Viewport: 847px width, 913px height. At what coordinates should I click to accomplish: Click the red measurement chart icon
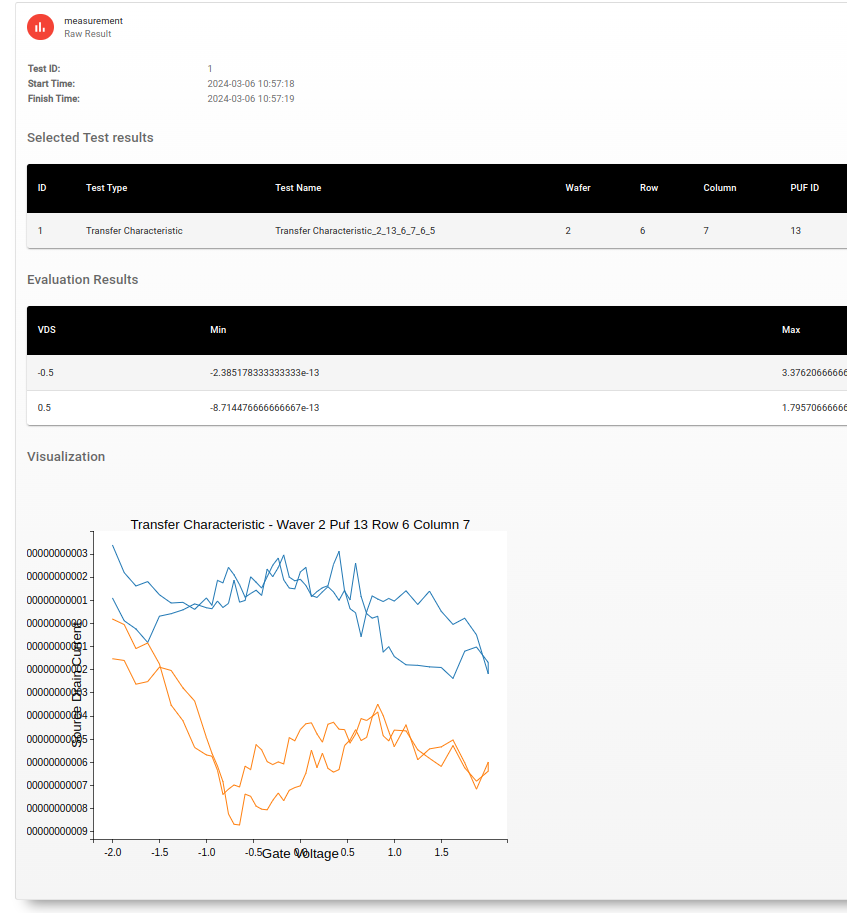(x=40, y=27)
